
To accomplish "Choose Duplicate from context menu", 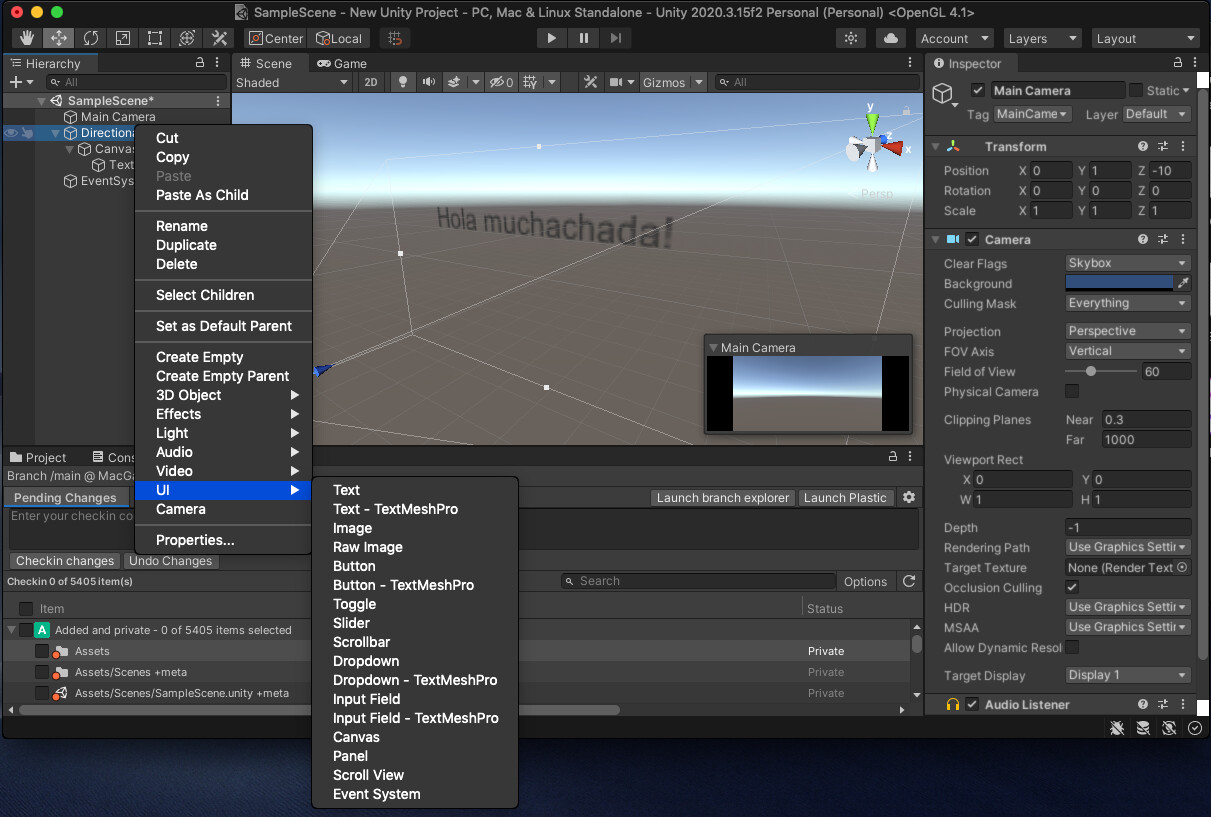I will tap(186, 245).
